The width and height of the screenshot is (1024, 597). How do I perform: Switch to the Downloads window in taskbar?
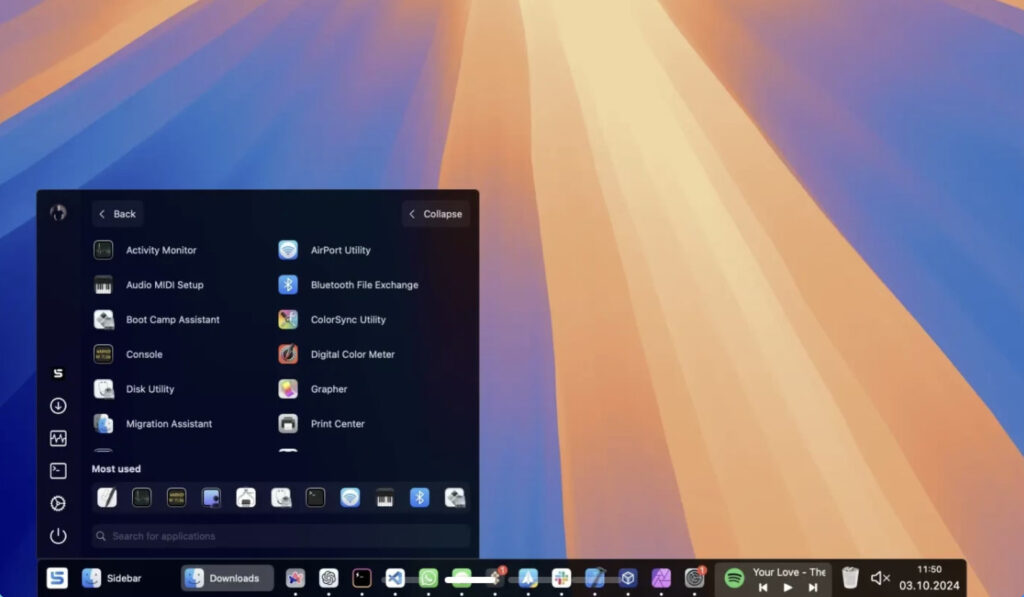pyautogui.click(x=227, y=578)
